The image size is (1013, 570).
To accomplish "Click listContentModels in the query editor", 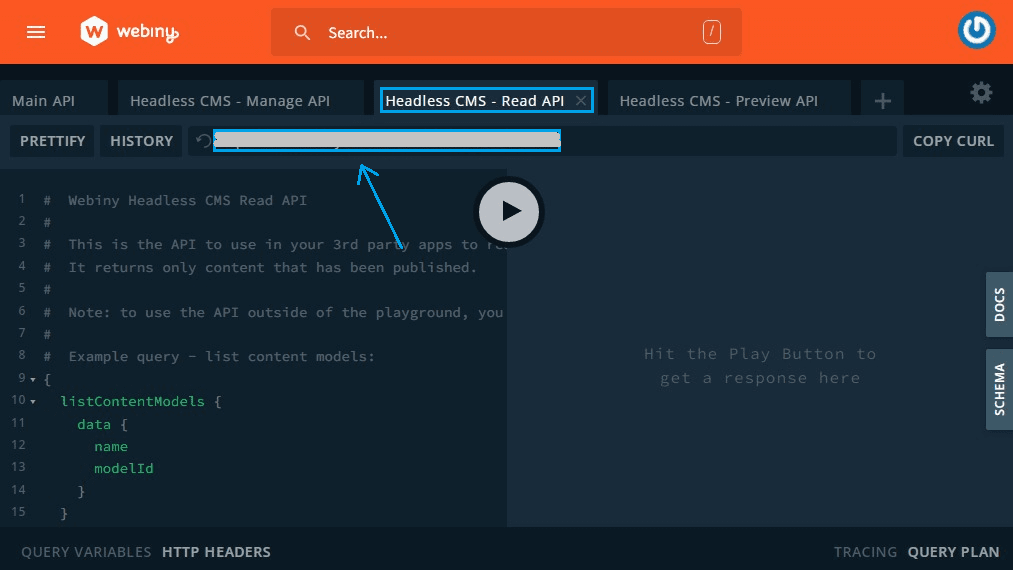I will point(132,401).
